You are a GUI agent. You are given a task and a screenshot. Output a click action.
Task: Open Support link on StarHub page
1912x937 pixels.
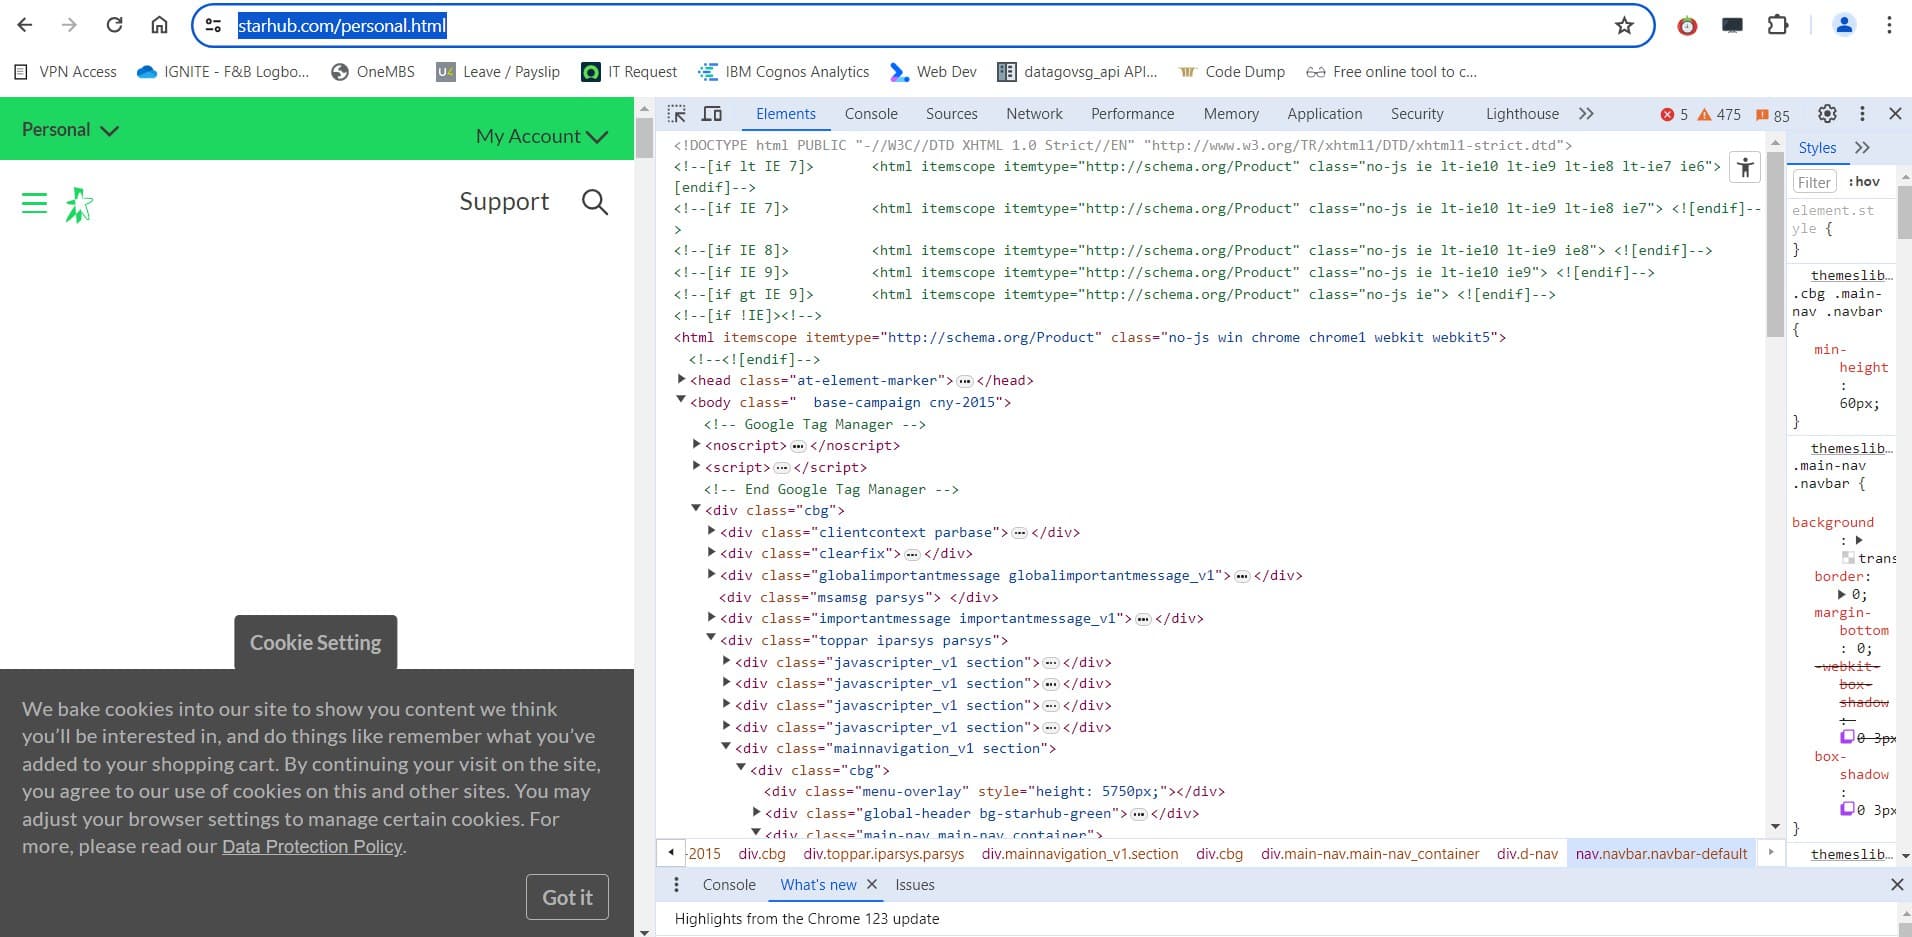tap(504, 202)
